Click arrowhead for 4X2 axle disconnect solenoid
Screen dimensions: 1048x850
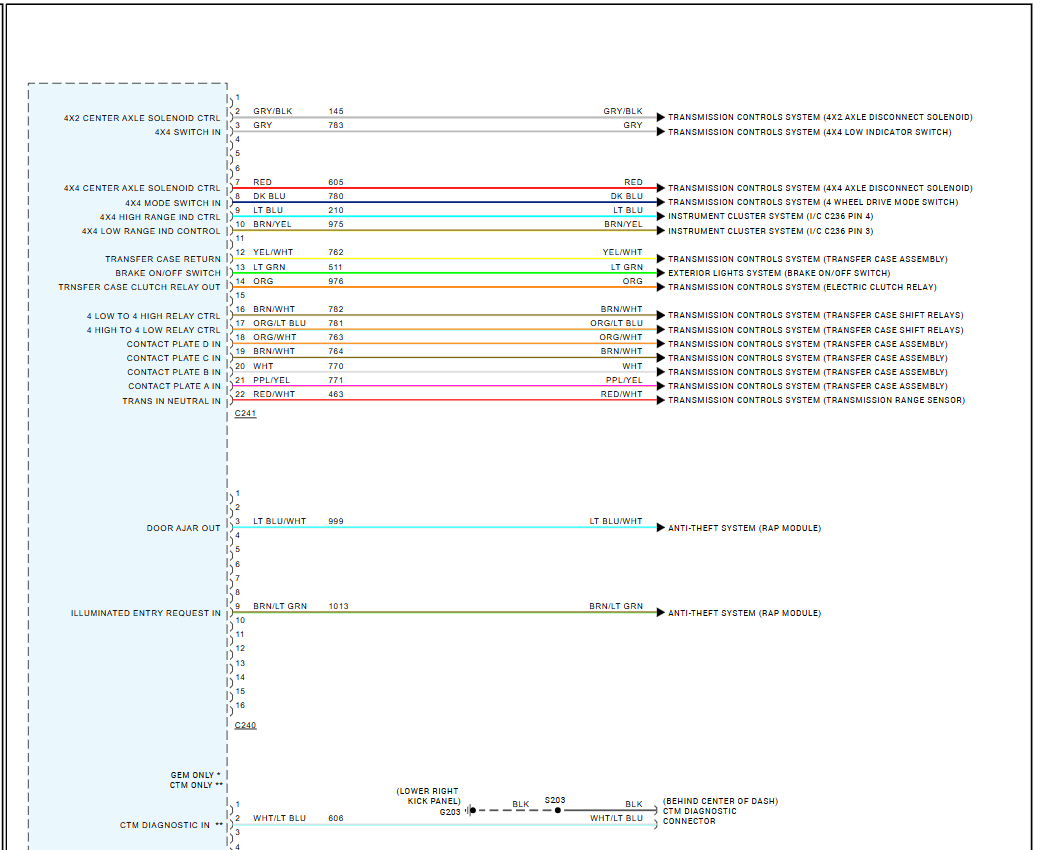coord(660,117)
